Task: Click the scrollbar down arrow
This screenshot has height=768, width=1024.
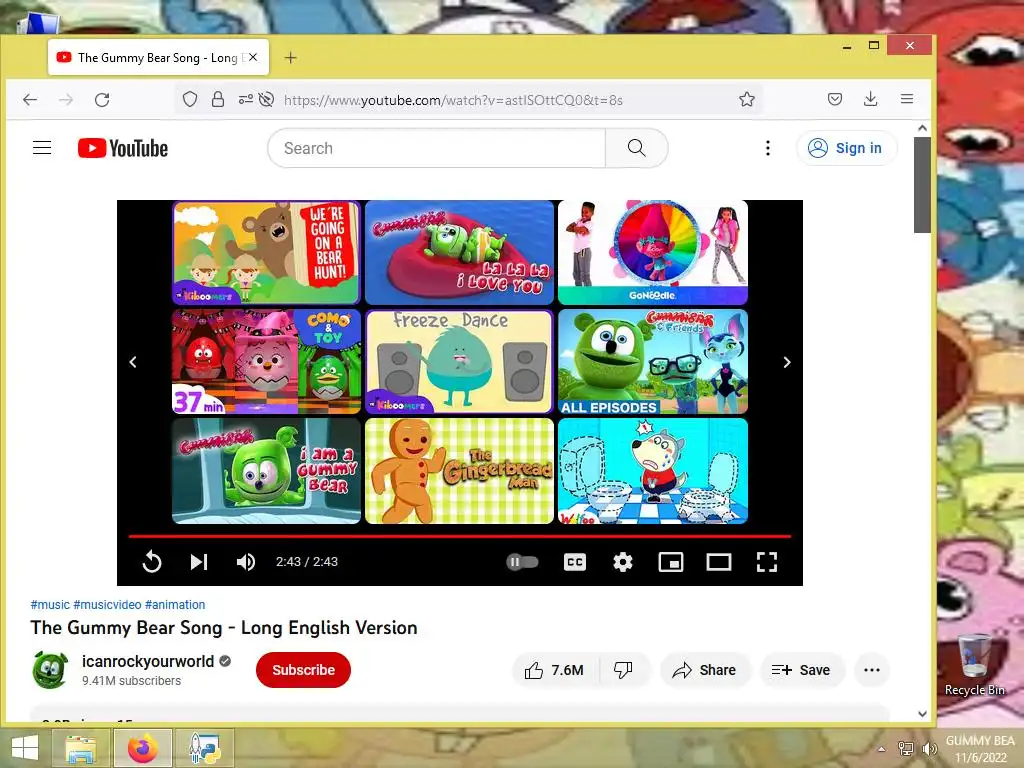Action: pos(922,714)
